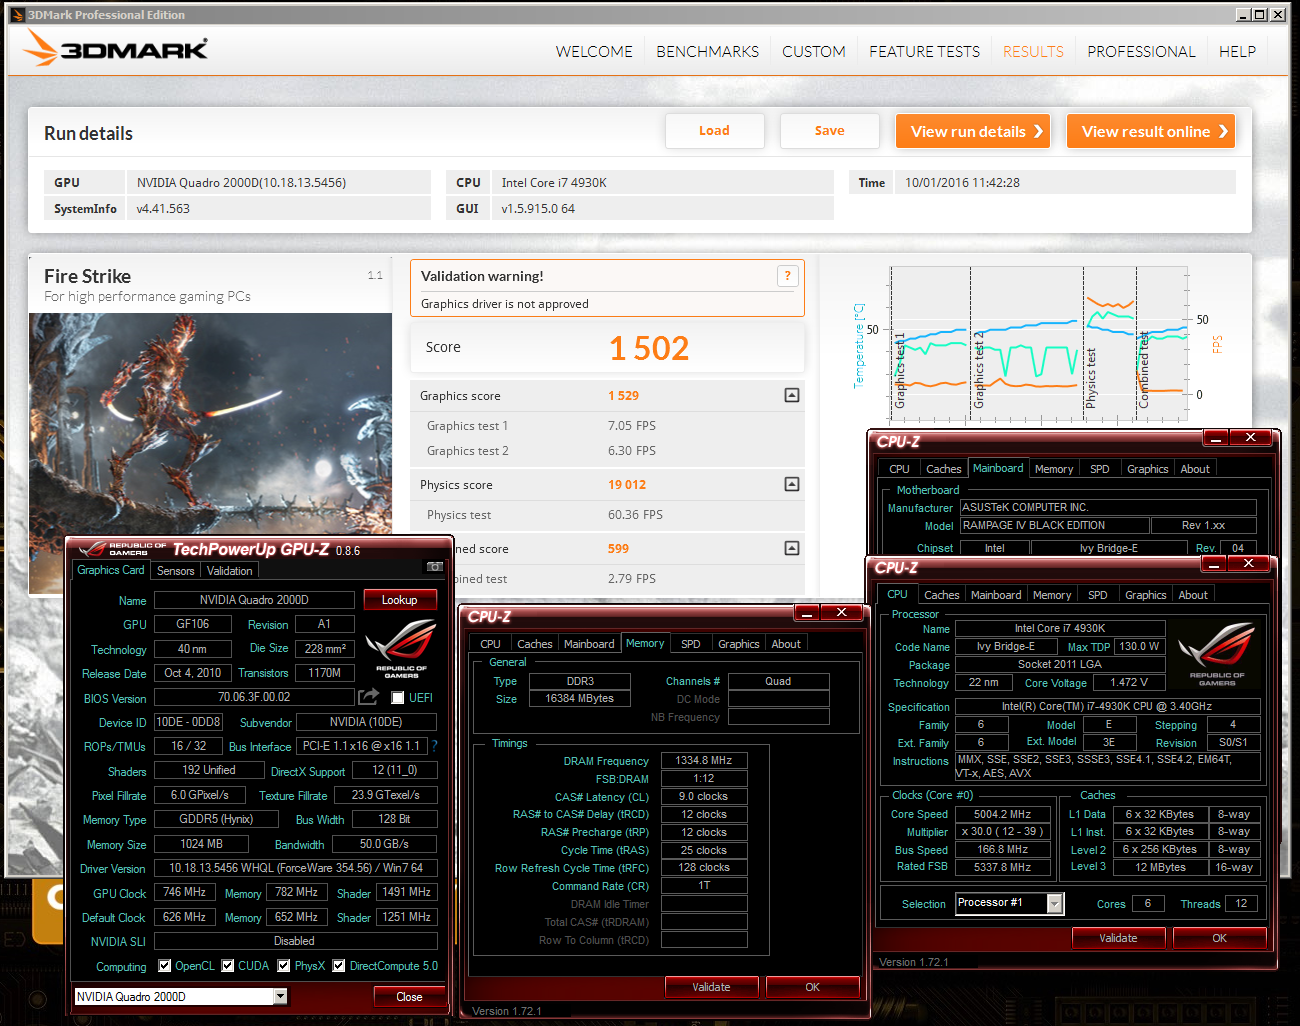Open the HELP tab
Viewport: 1300px width, 1026px height.
click(x=1237, y=52)
